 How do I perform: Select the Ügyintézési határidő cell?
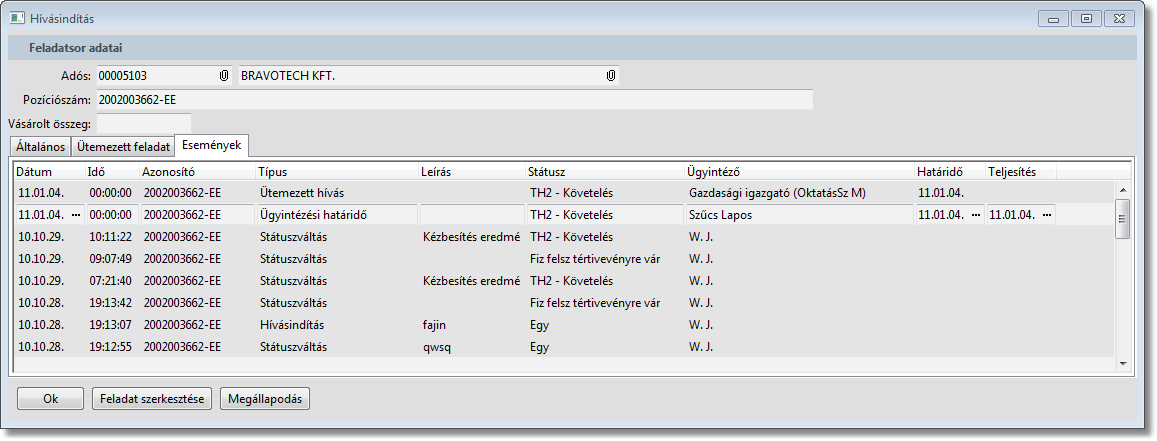tap(337, 215)
